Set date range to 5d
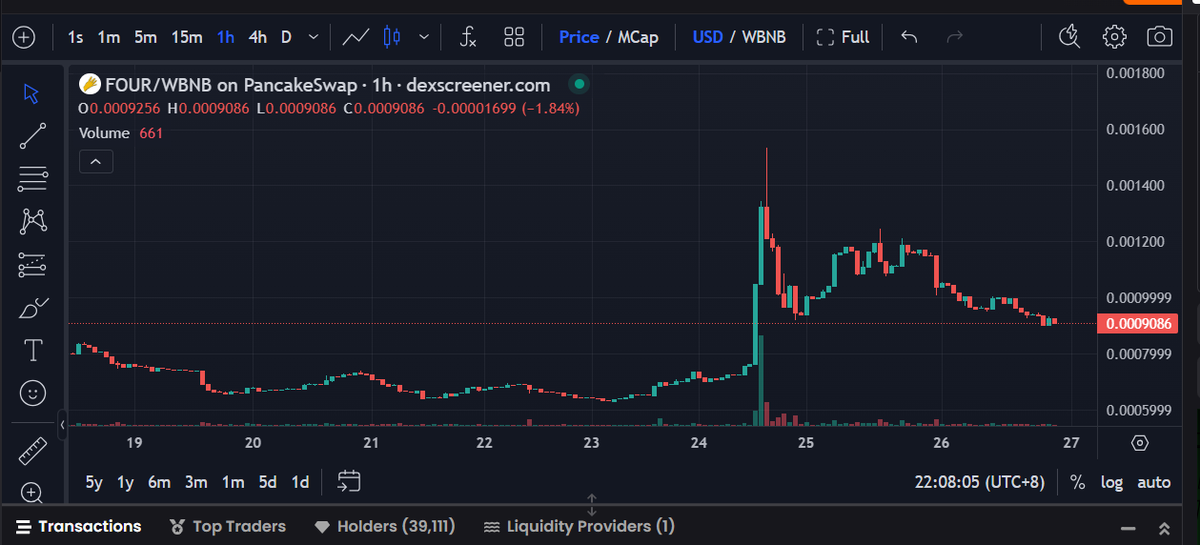Viewport: 1200px width, 545px height. [267, 482]
